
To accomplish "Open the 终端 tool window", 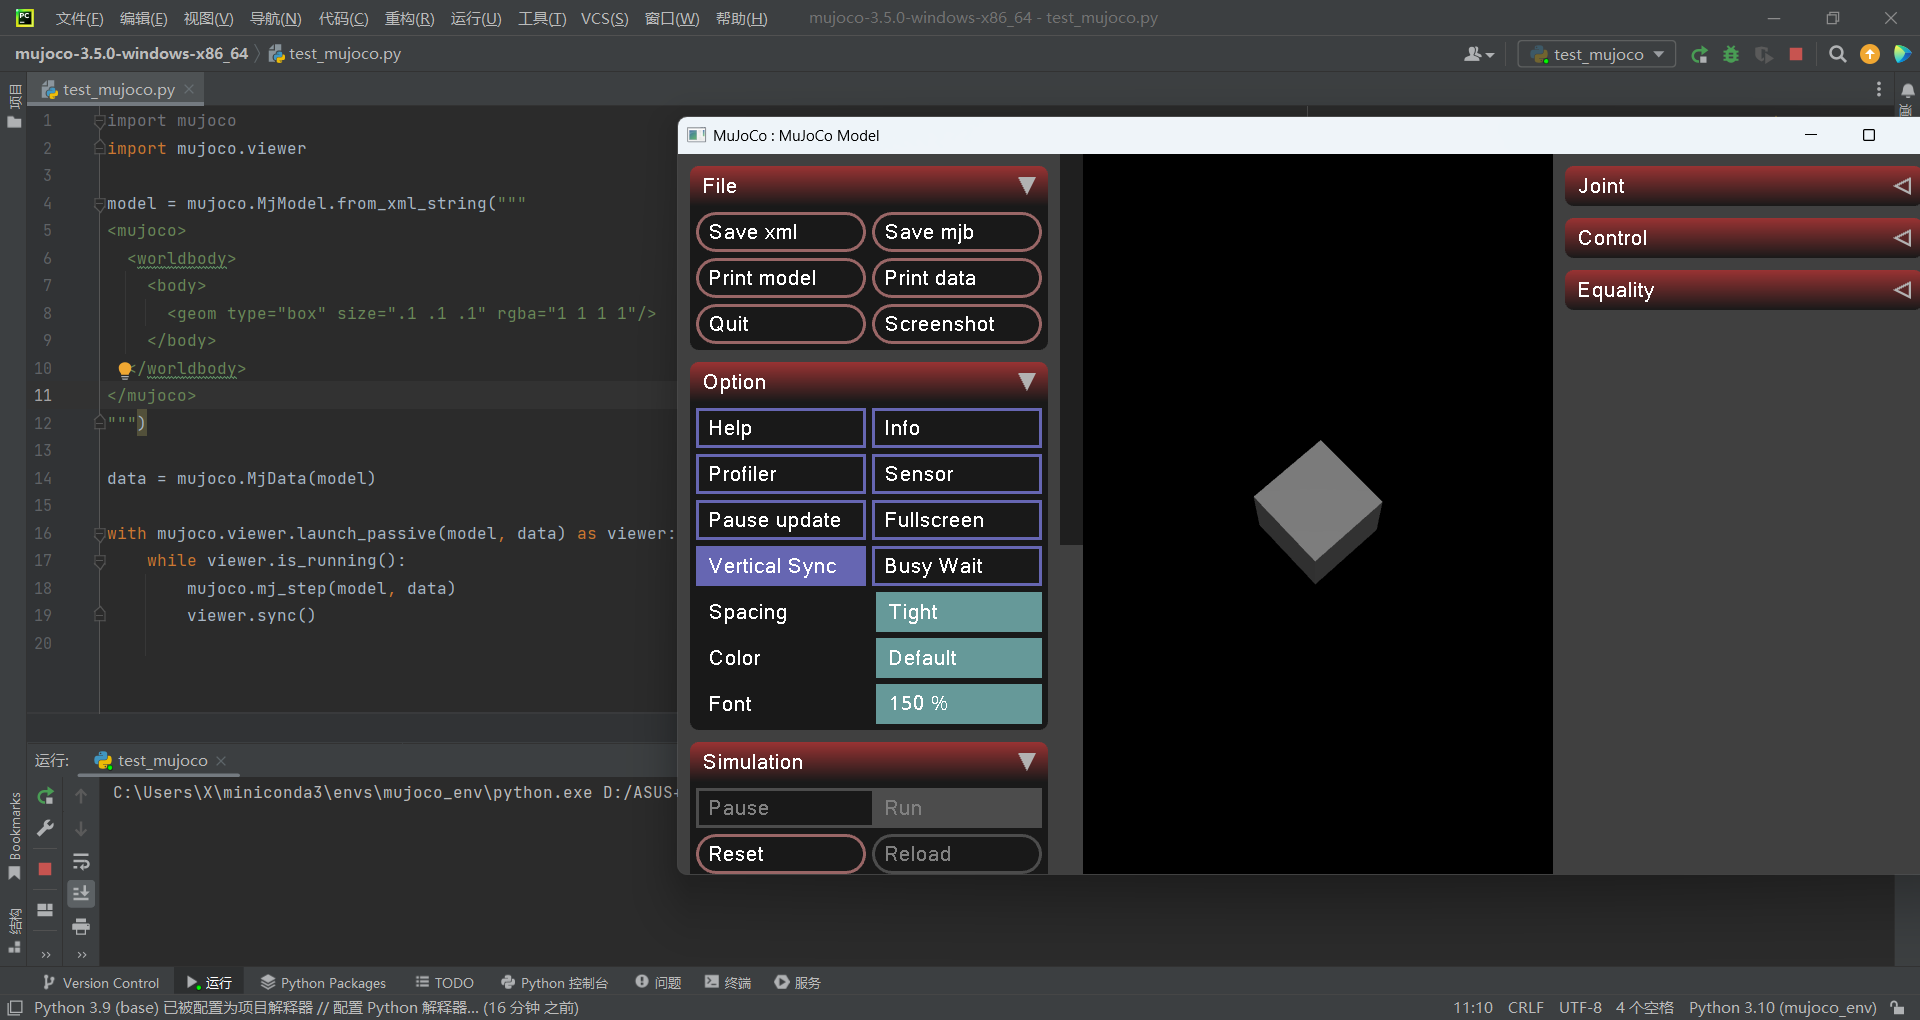I will (728, 982).
